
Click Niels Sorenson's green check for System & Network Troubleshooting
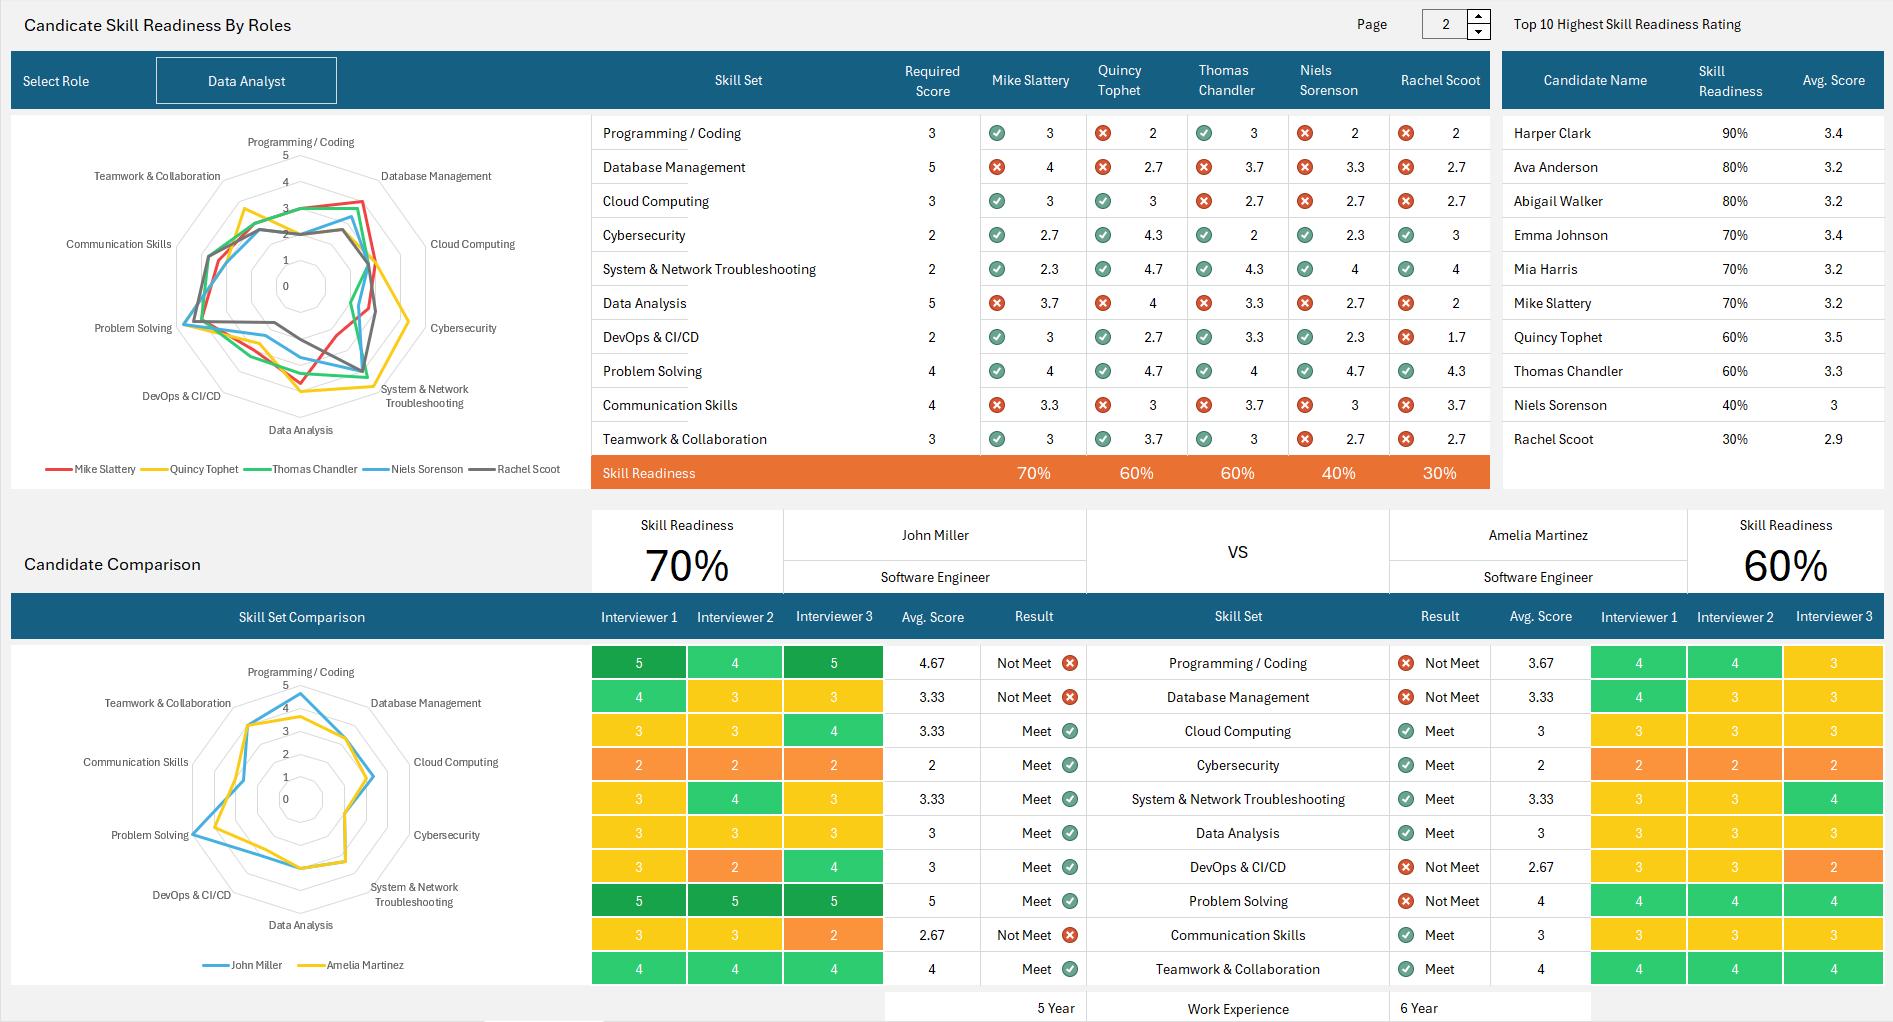[x=1305, y=269]
